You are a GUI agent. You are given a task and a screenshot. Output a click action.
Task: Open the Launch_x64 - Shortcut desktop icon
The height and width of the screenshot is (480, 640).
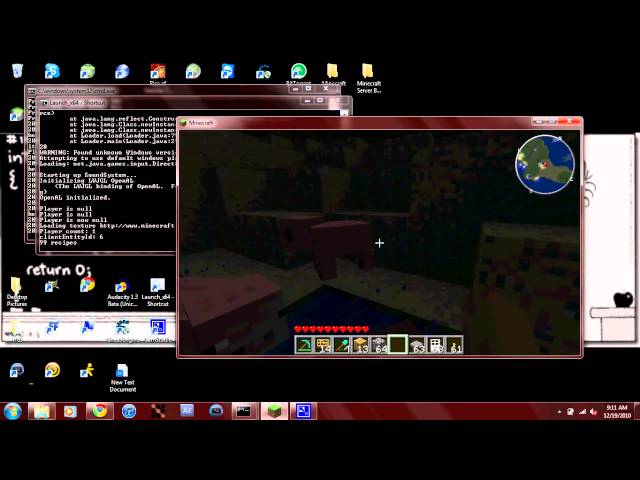click(158, 293)
